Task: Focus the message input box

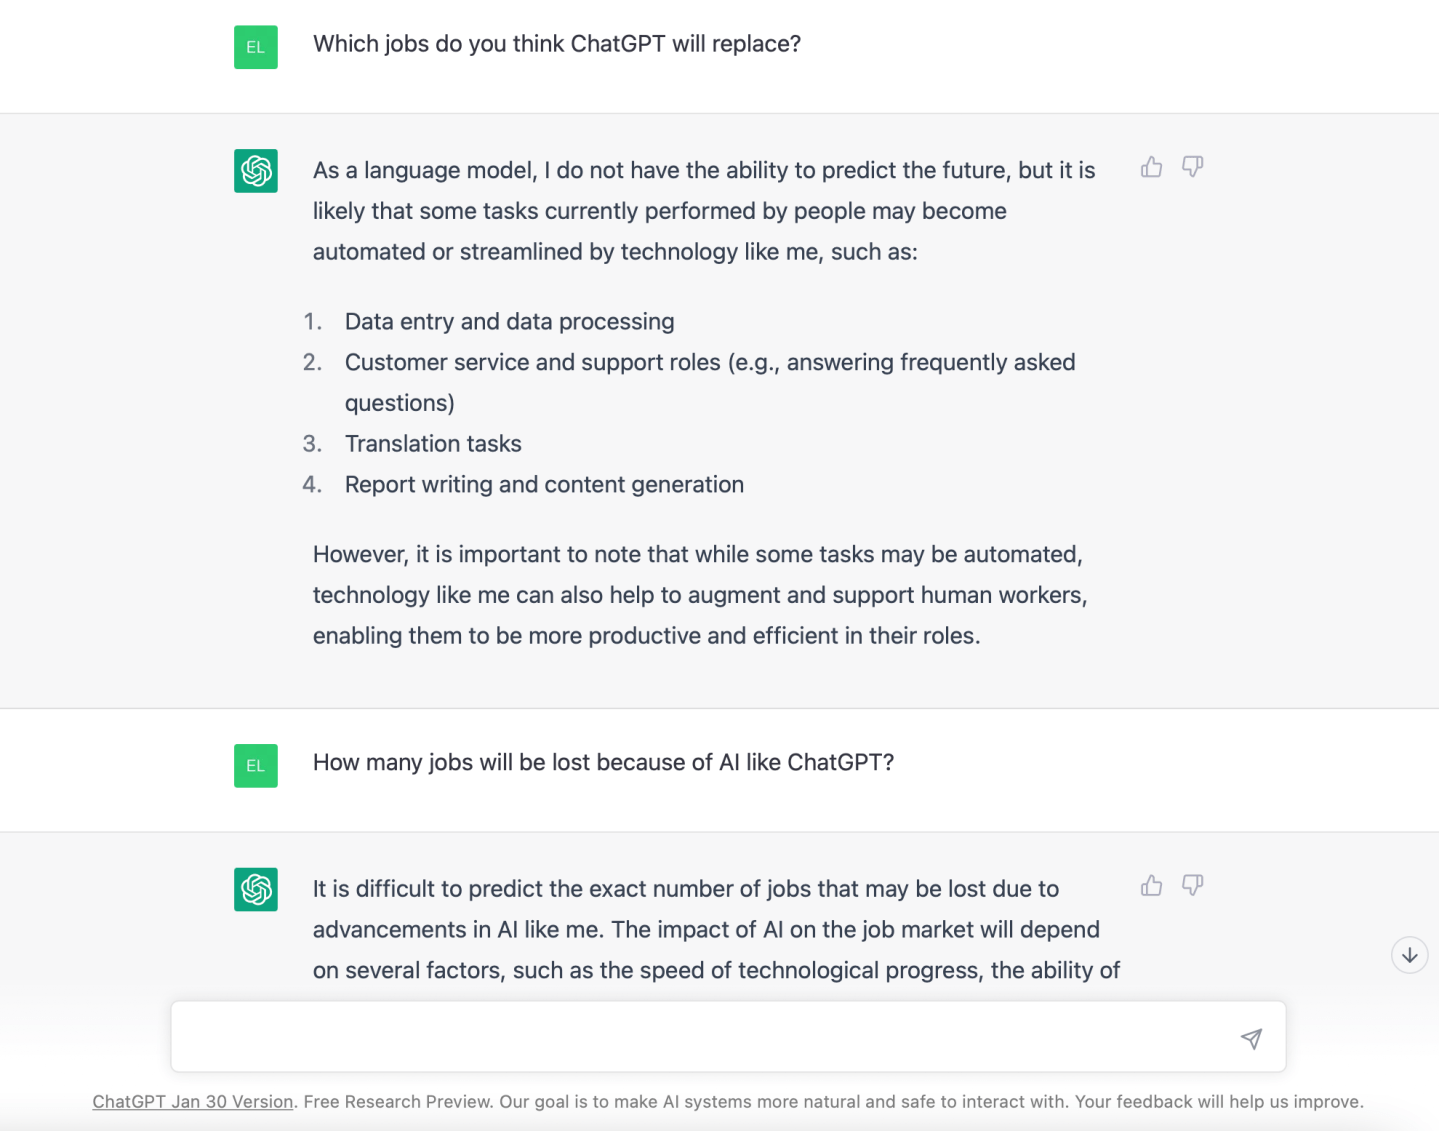Action: click(700, 1037)
